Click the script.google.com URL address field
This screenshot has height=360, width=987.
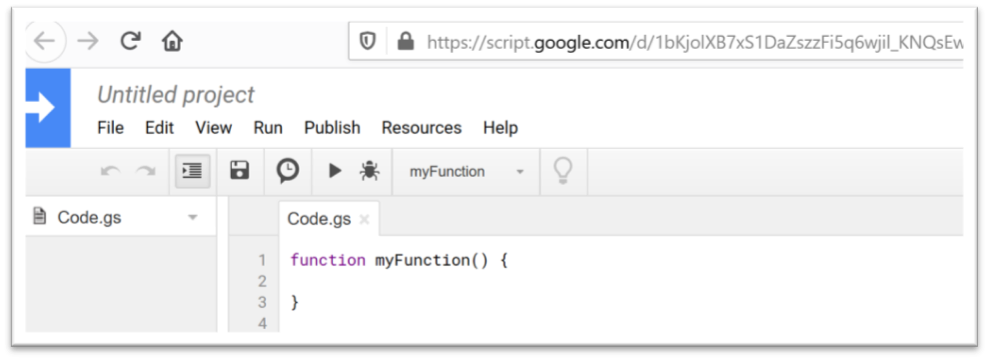click(x=656, y=42)
